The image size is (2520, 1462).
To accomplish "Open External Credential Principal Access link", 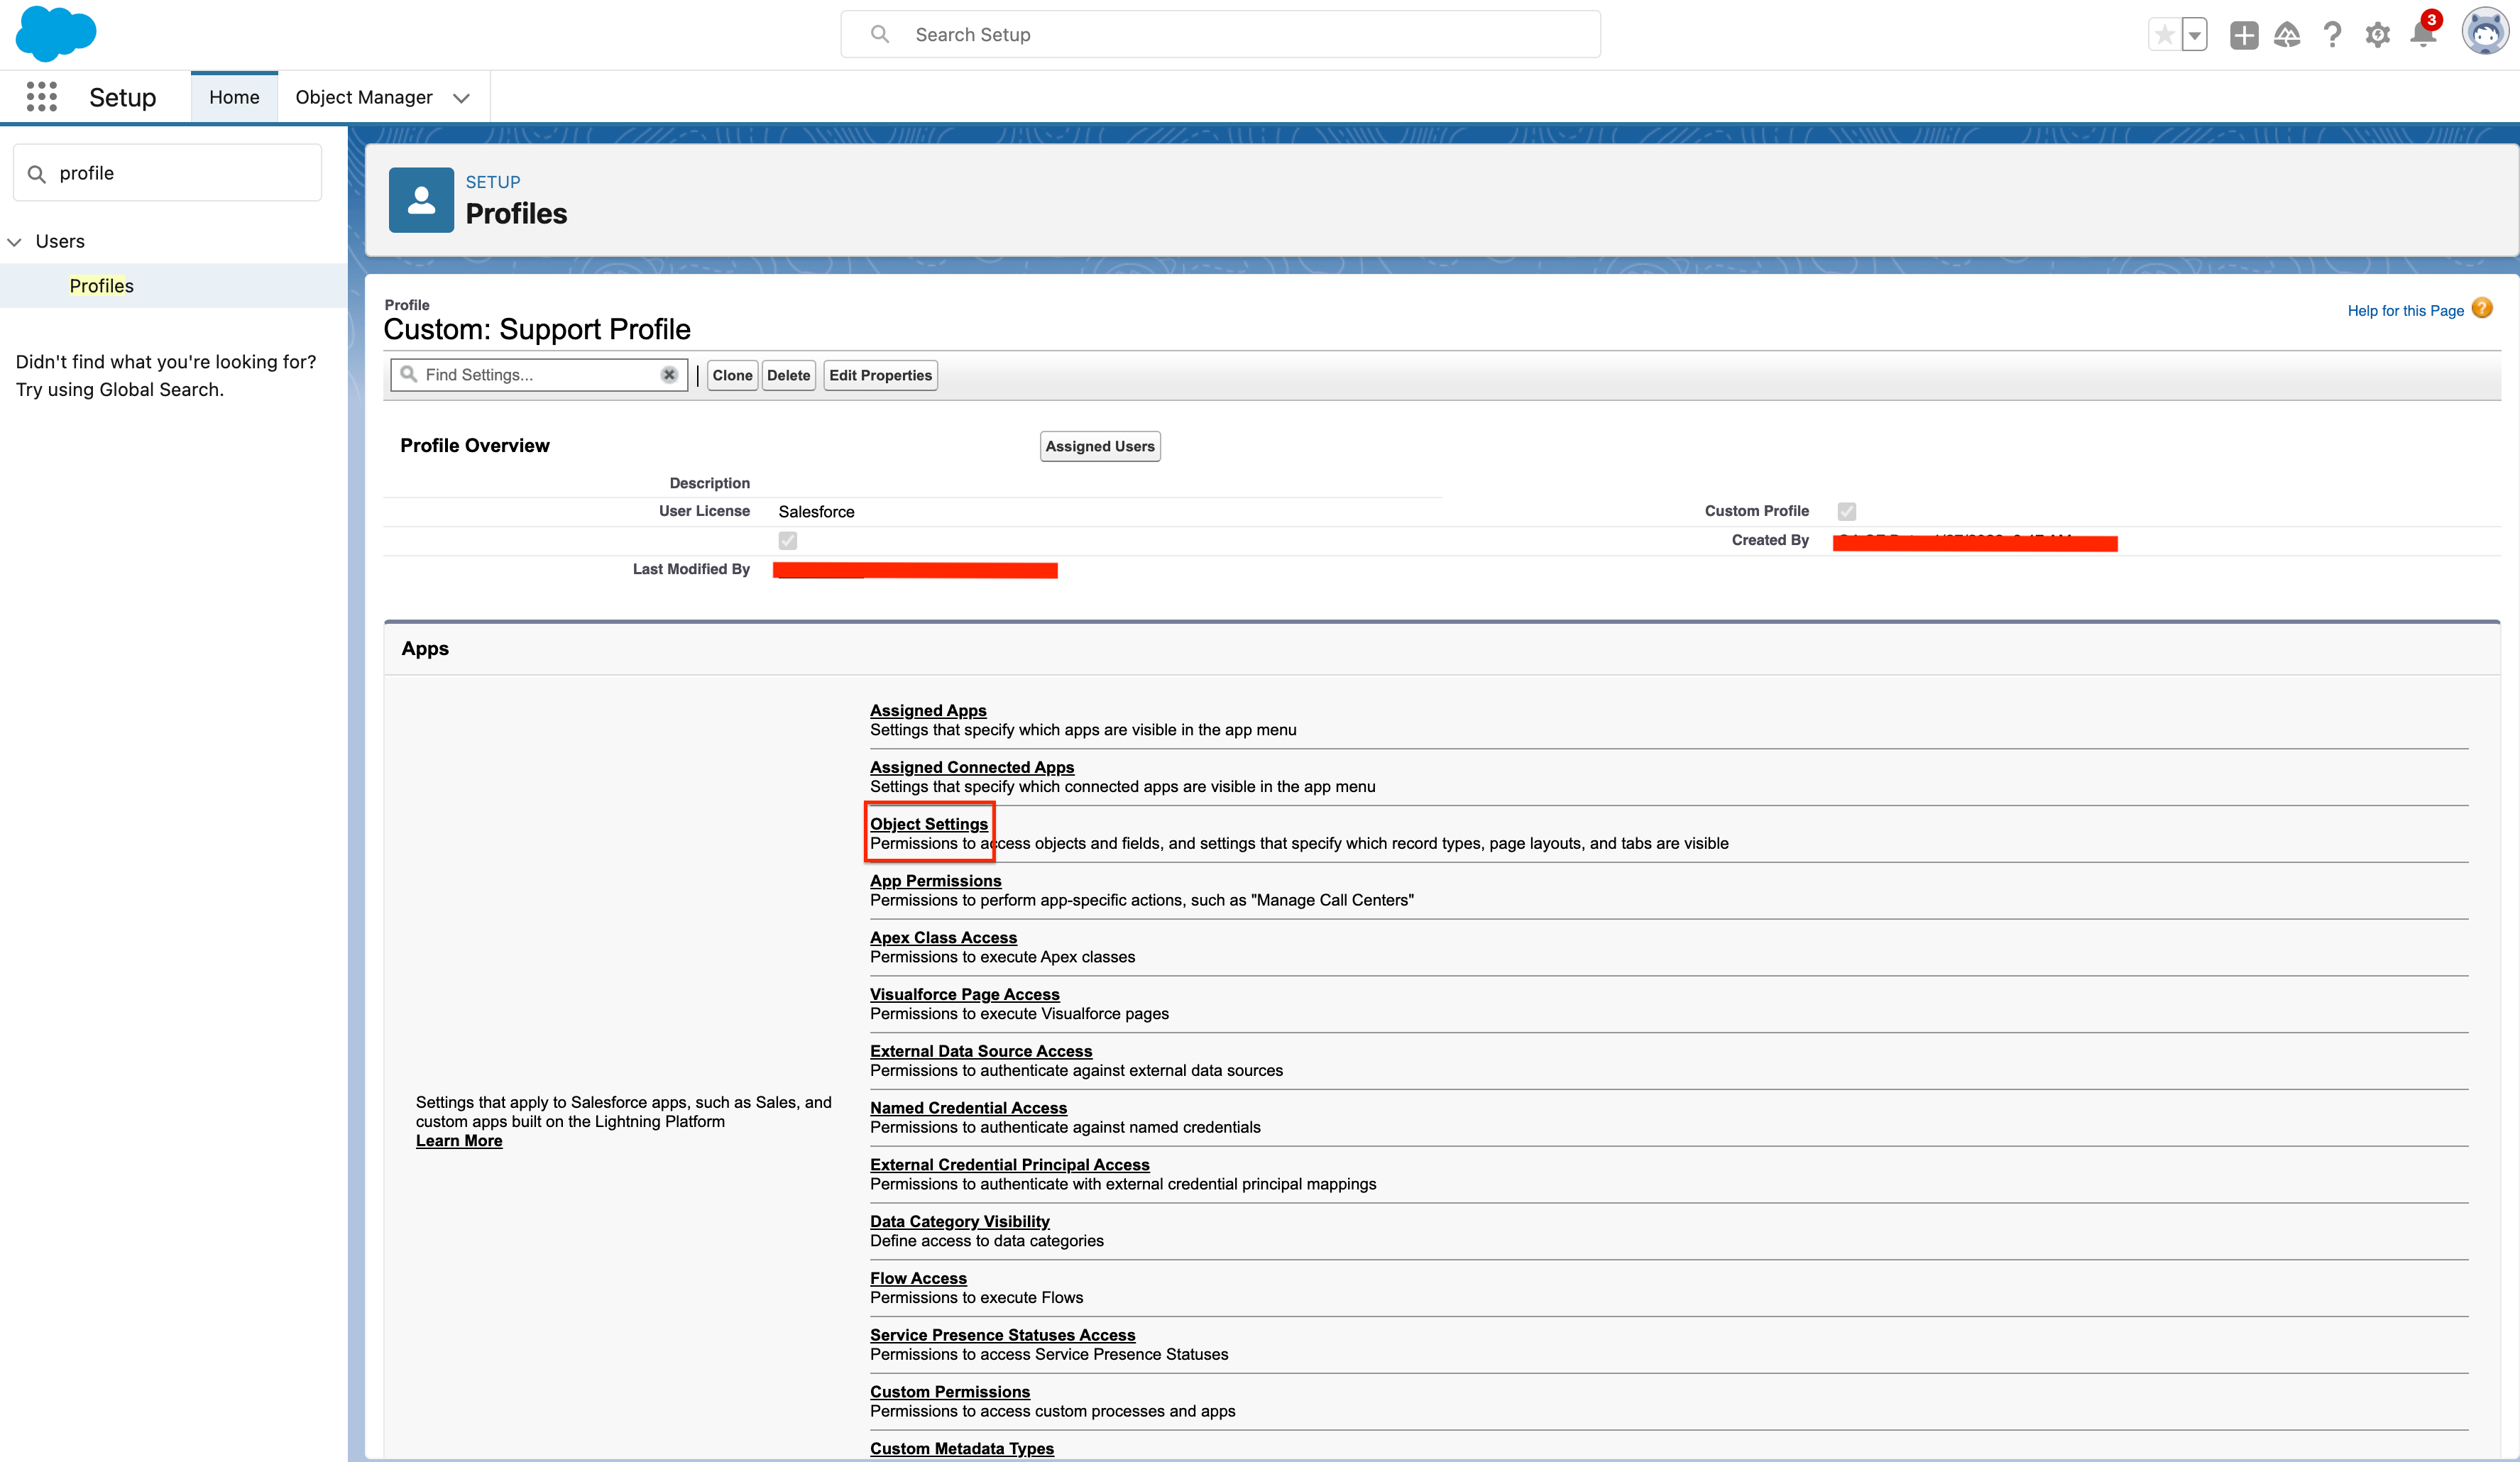I will point(1010,1166).
